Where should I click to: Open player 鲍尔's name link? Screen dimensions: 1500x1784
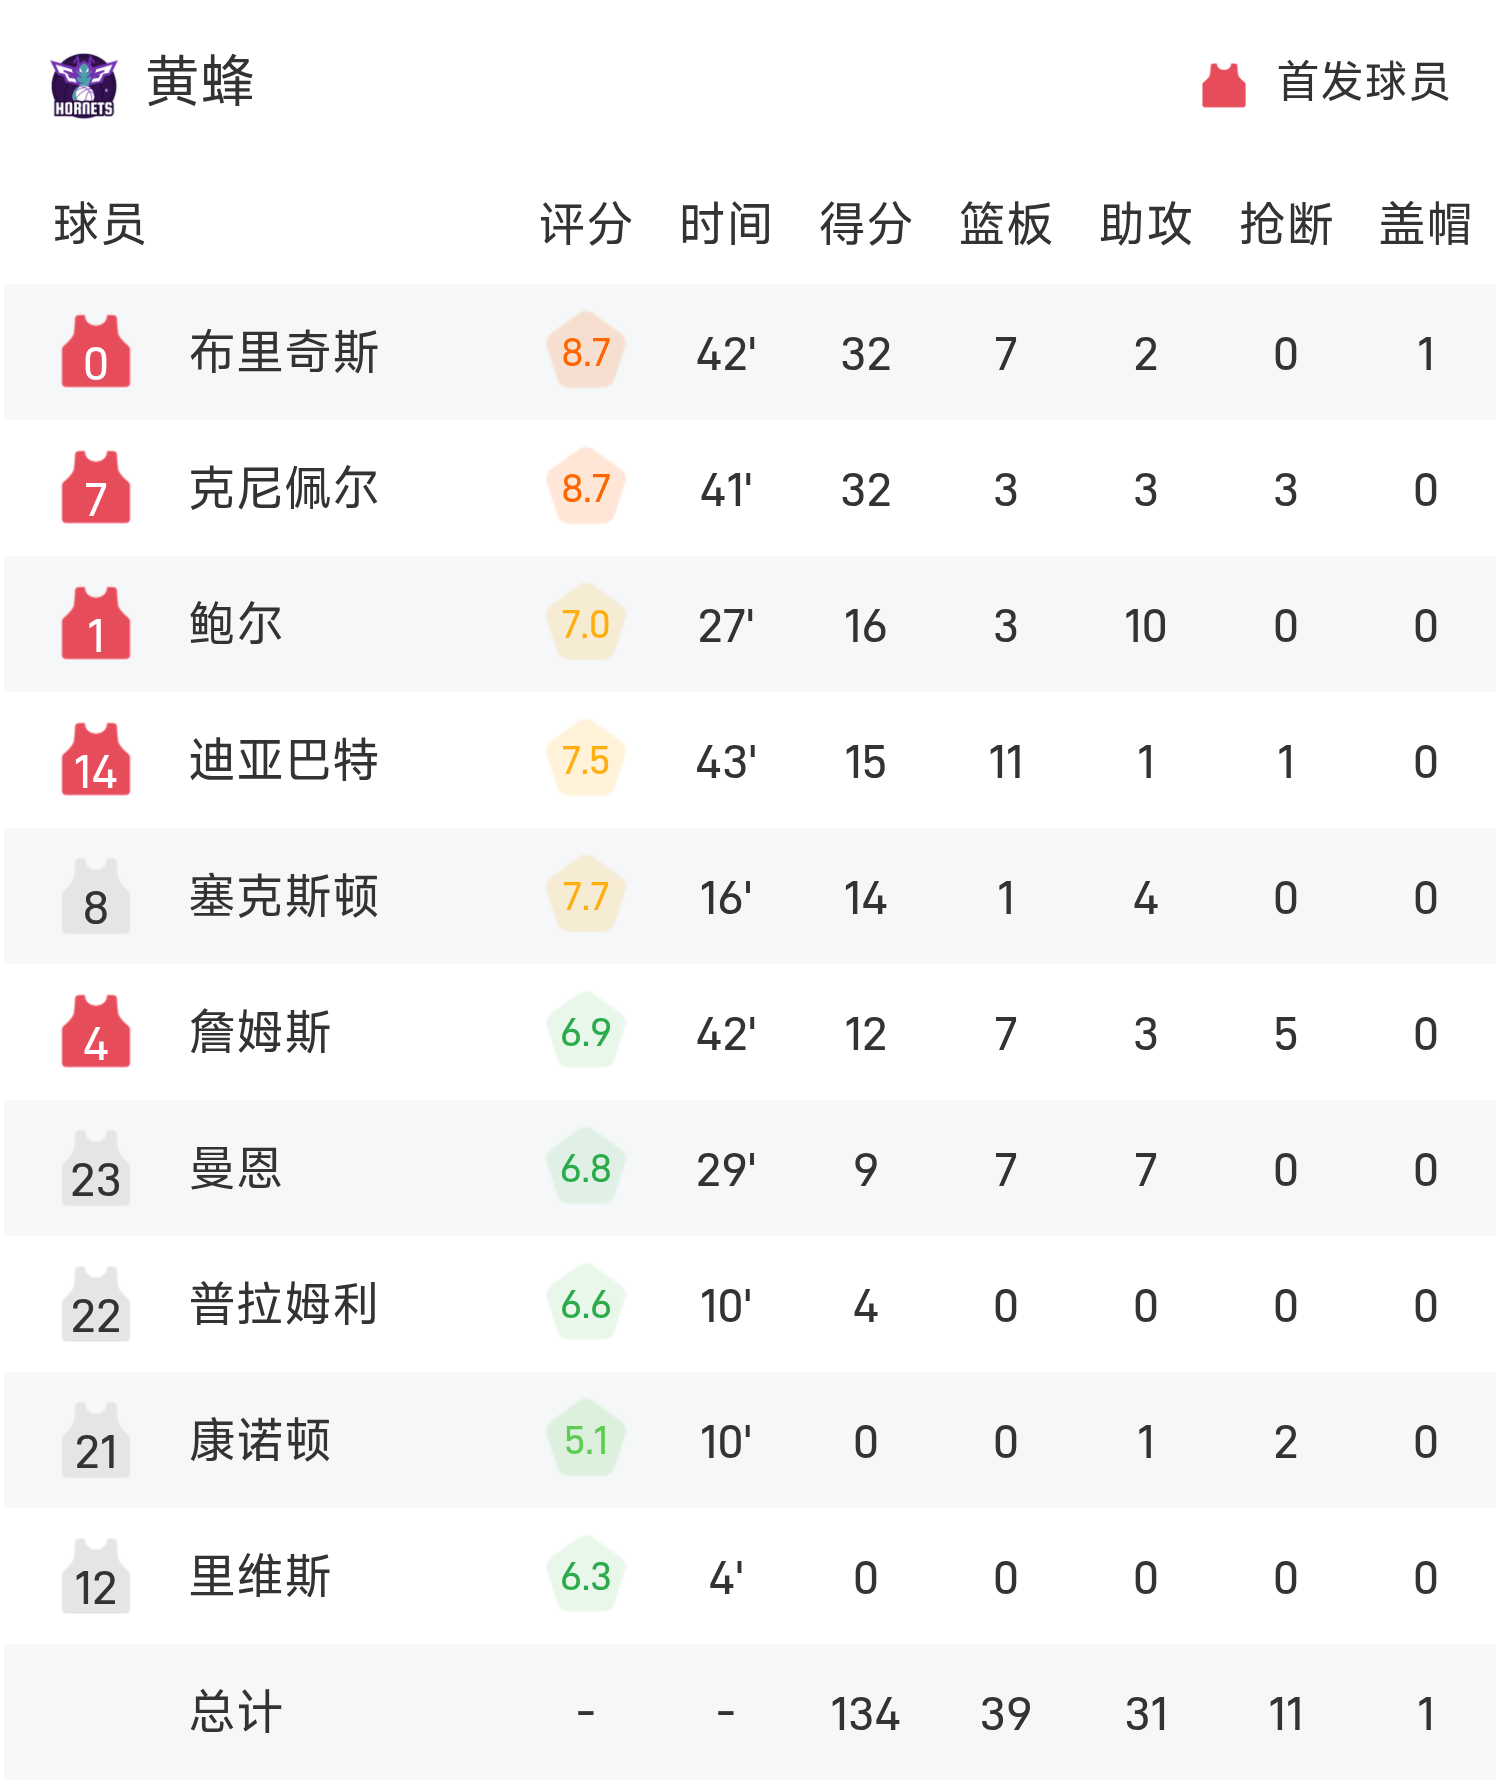point(236,624)
